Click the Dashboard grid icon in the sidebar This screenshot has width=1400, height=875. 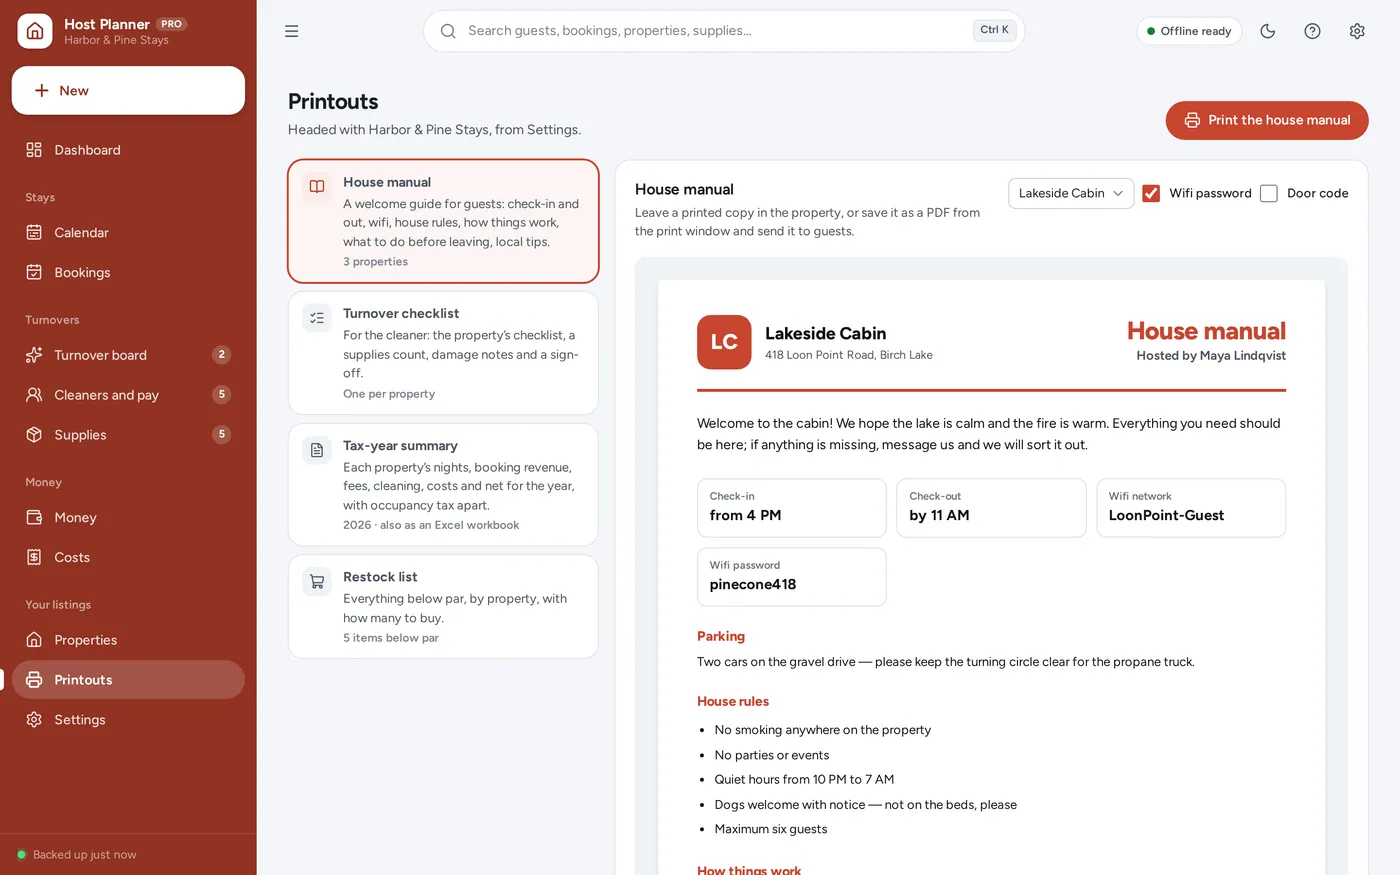[x=34, y=150]
